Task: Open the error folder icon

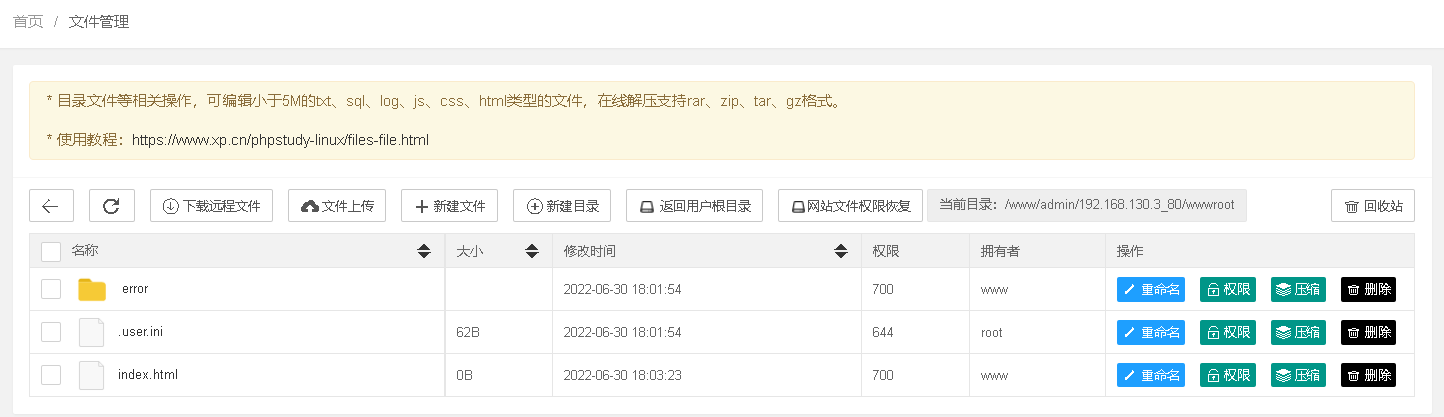Action: tap(92, 289)
